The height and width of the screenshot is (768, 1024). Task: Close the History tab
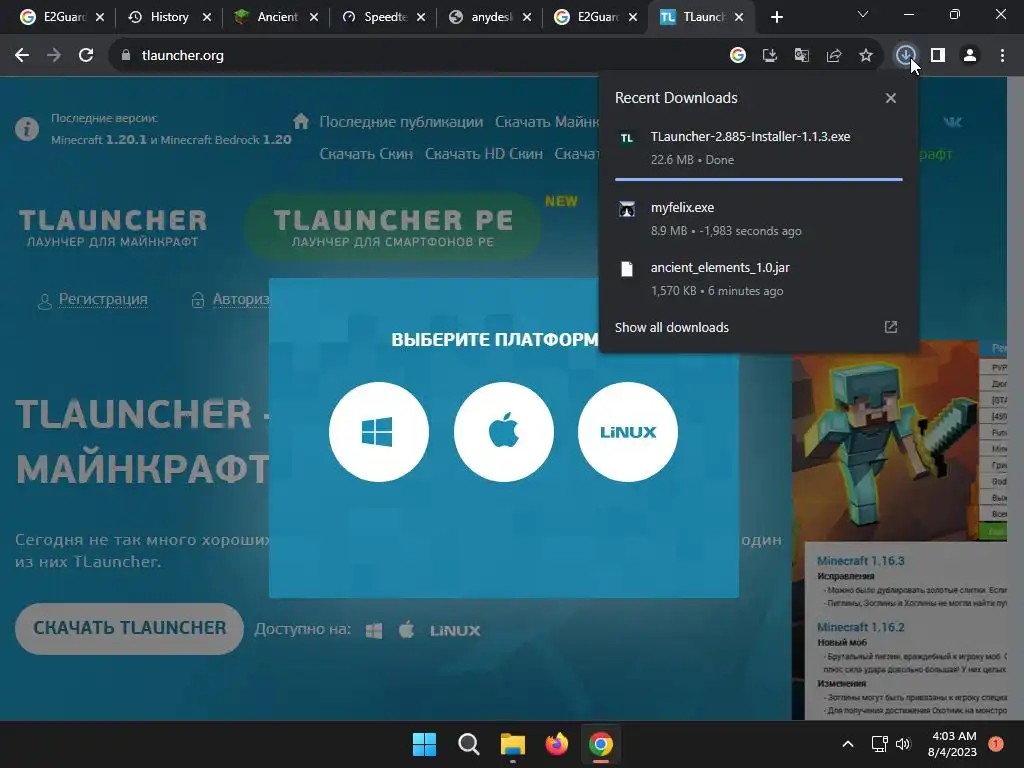(x=207, y=17)
